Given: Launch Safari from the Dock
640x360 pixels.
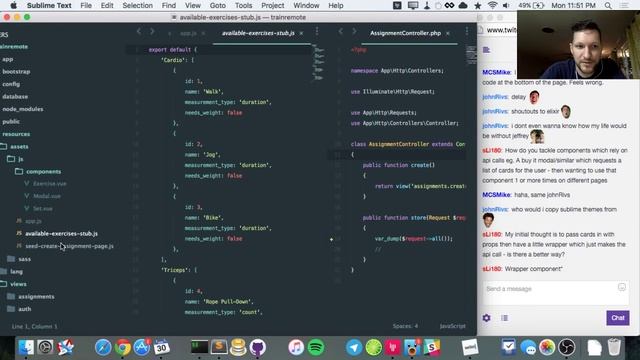Looking at the screenshot, I should 103,347.
